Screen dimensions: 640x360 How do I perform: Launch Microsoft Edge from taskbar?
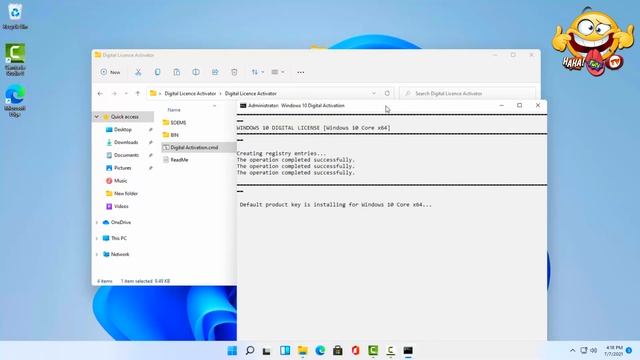click(x=320, y=351)
